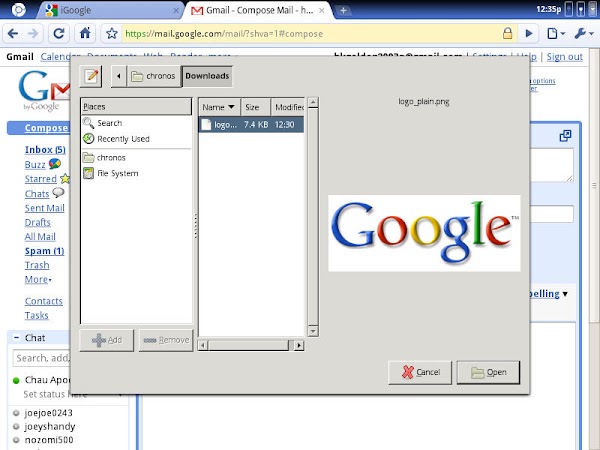Click the Remove bookmark button

(166, 340)
